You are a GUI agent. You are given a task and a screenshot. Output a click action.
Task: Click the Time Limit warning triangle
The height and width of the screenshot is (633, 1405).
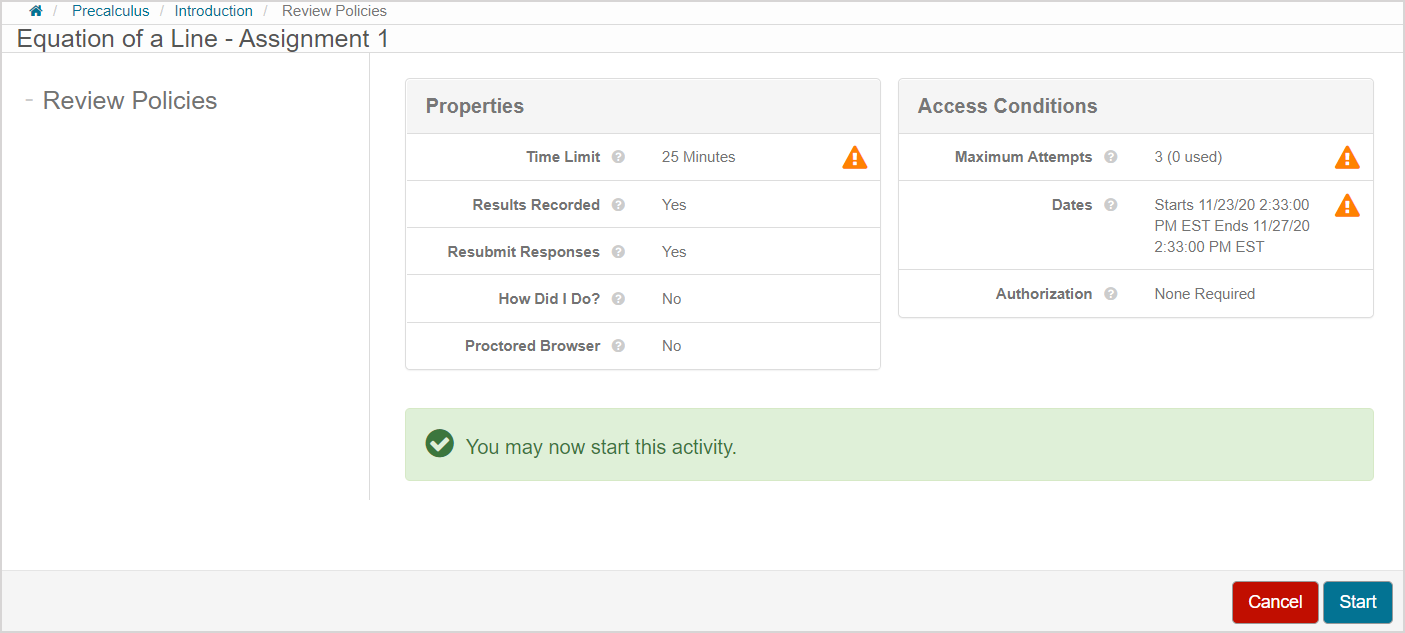(855, 157)
